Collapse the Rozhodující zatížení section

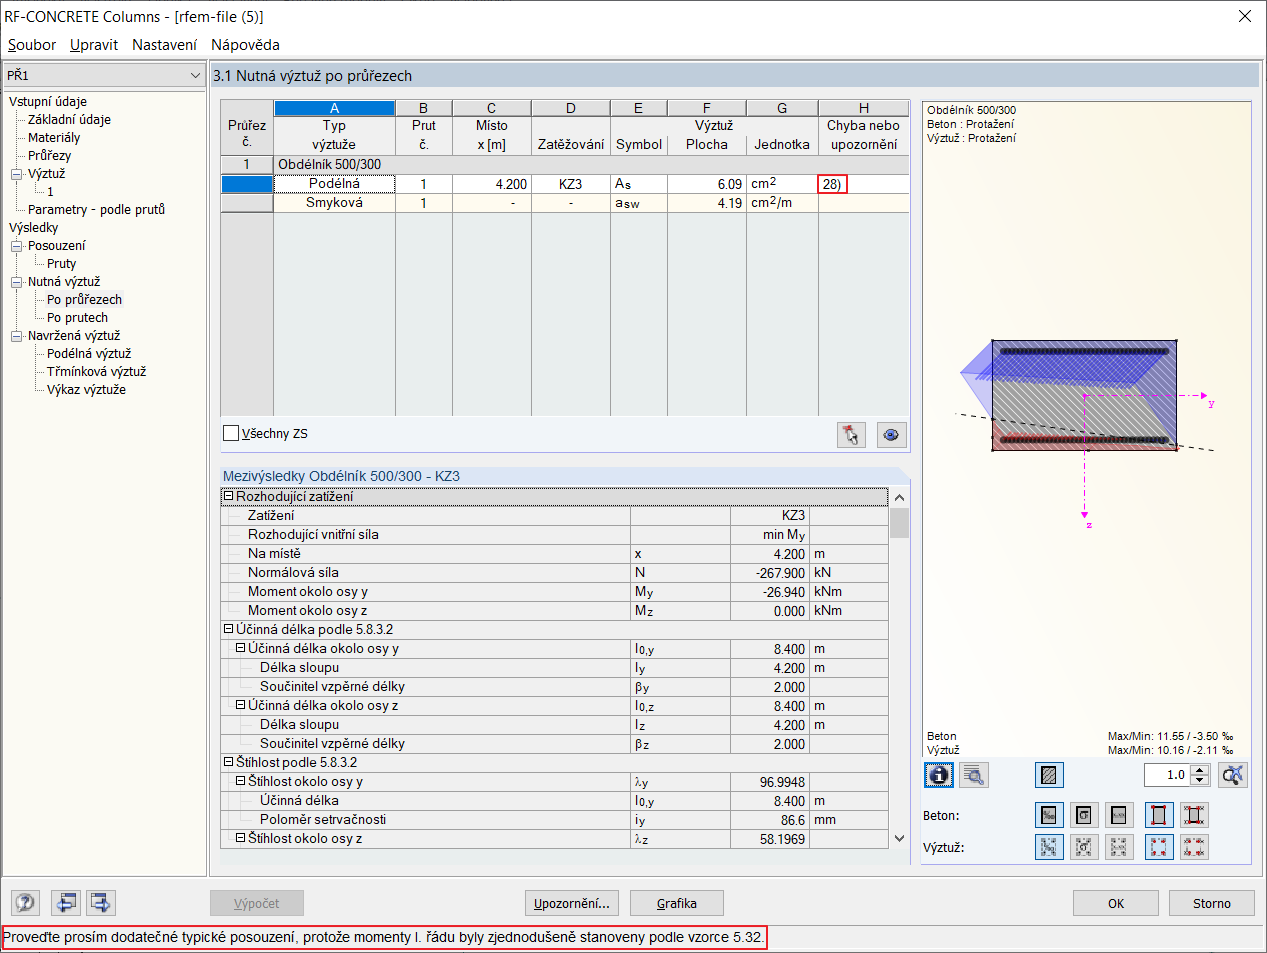228,496
